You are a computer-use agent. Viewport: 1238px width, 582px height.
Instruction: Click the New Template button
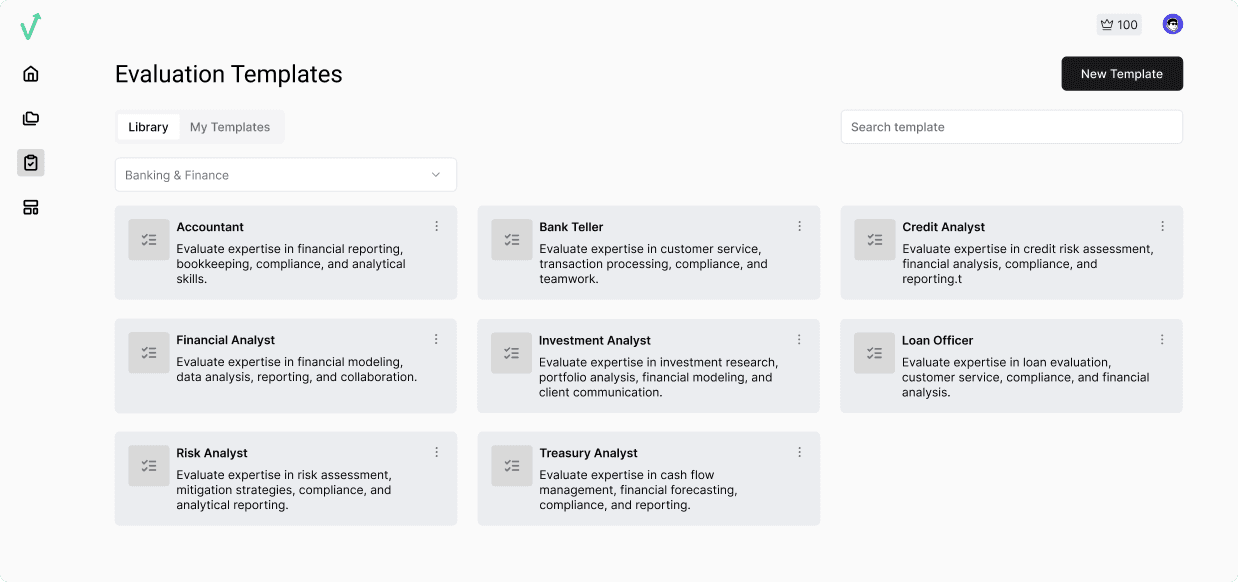point(1121,73)
